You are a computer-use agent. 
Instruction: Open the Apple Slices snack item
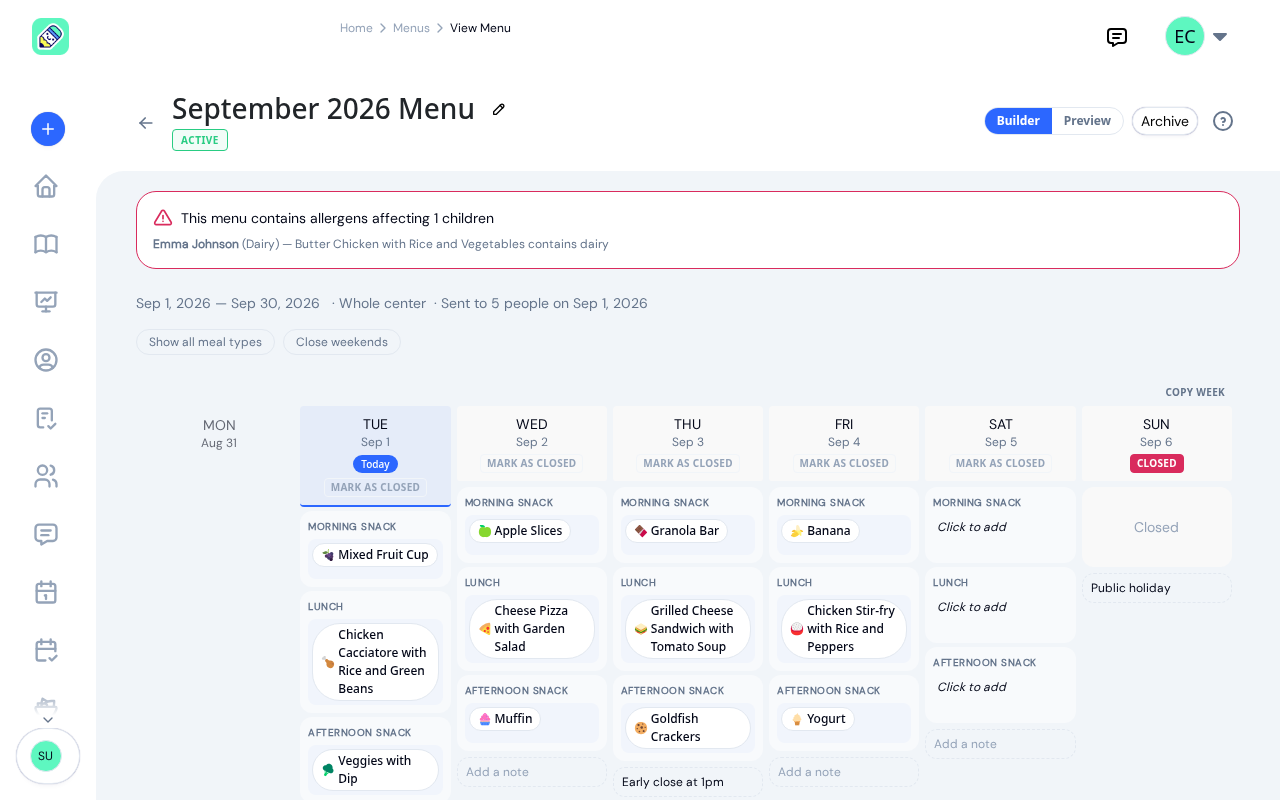click(x=520, y=531)
